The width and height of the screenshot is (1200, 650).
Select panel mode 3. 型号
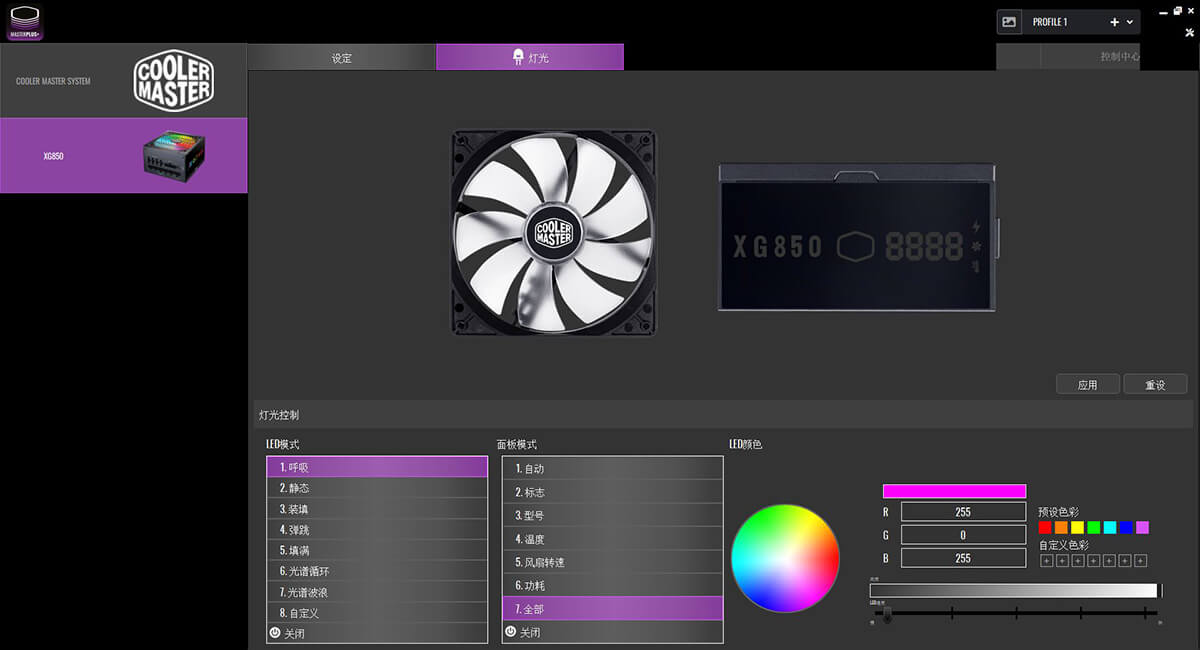[x=612, y=515]
